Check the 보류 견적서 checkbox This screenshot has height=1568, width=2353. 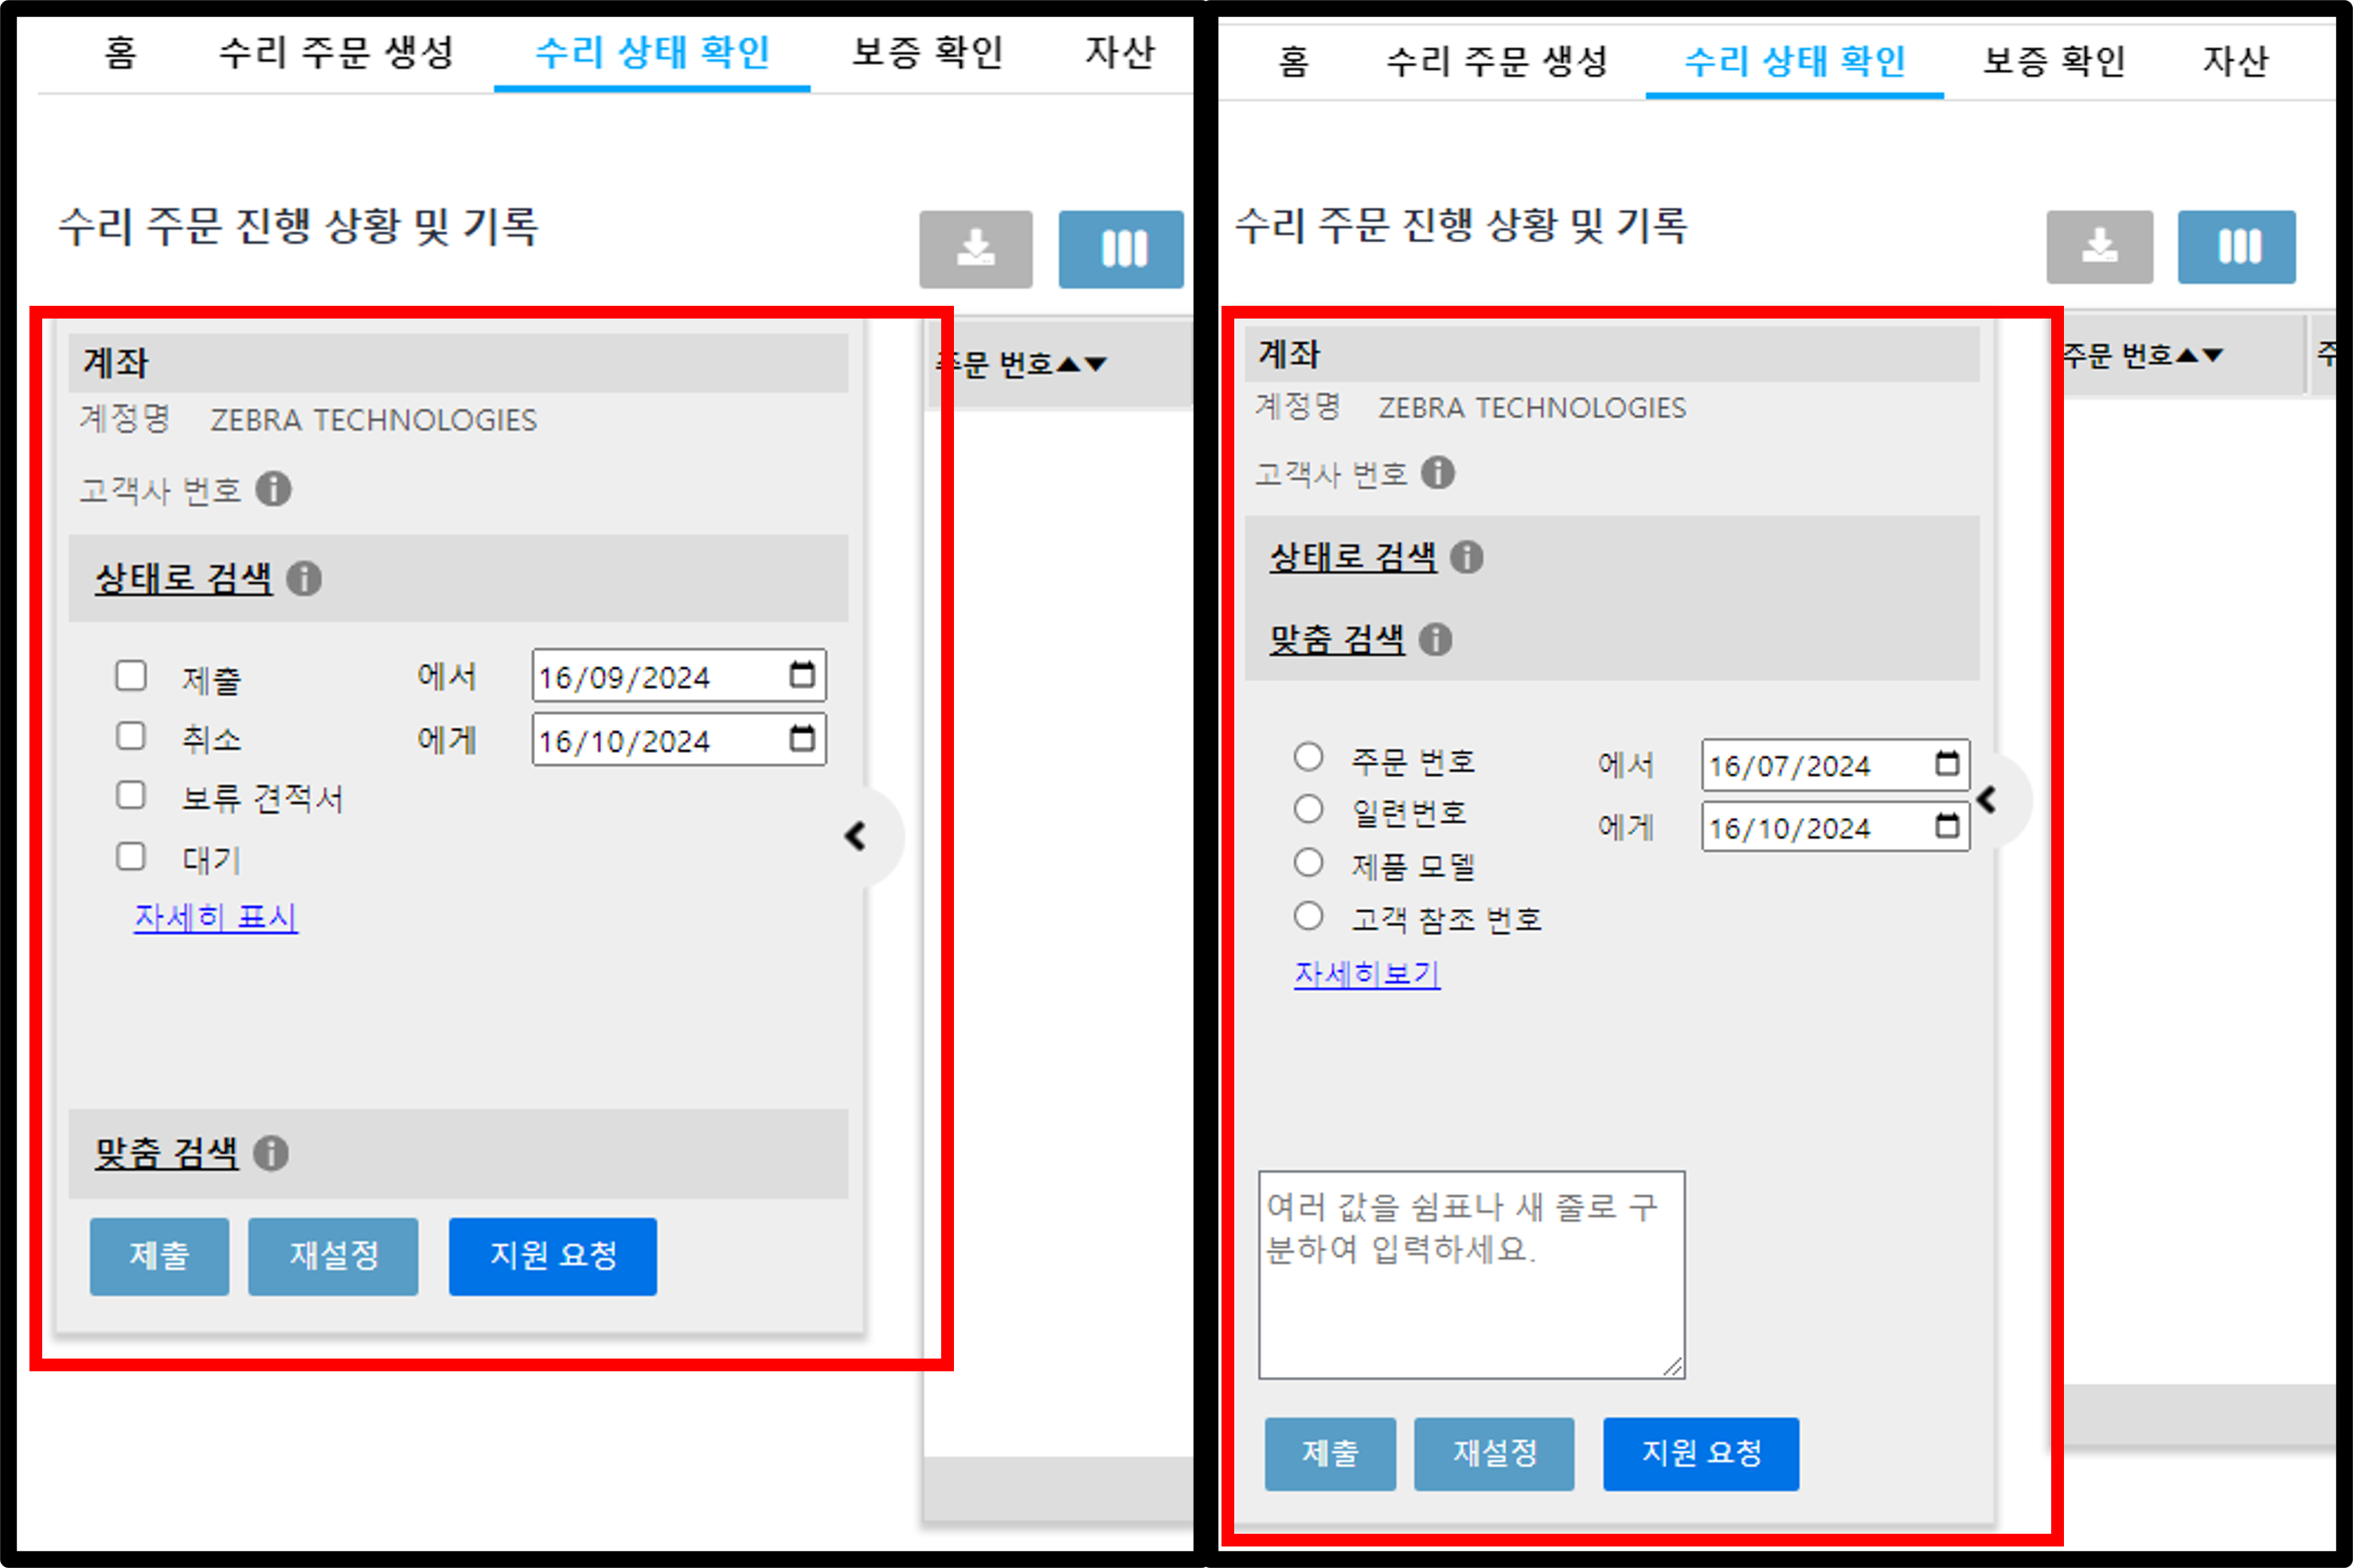point(131,796)
